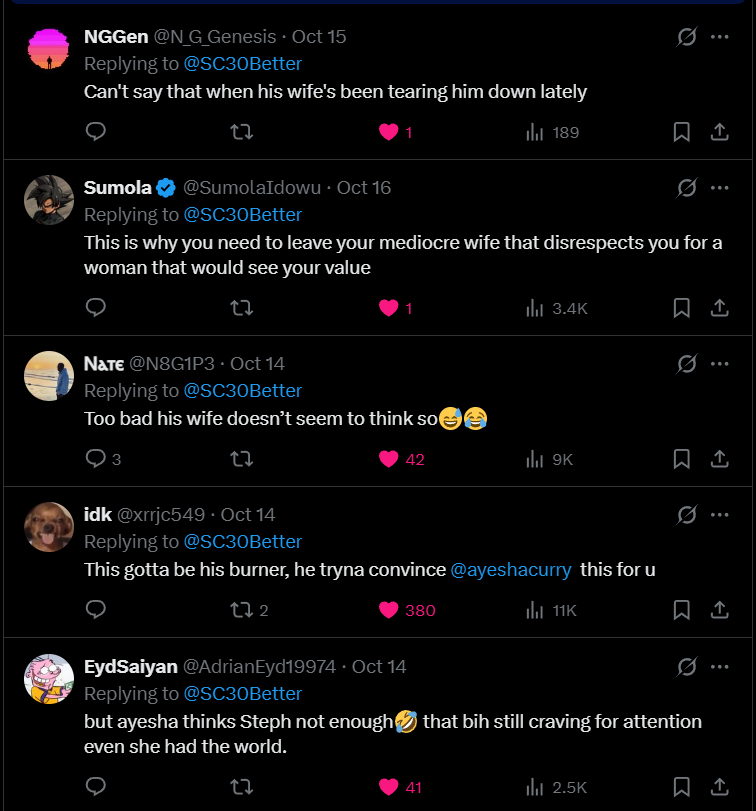The image size is (756, 811).
Task: Open the Oct 14 timestamp on EydSaiyan's tweet
Action: [379, 667]
